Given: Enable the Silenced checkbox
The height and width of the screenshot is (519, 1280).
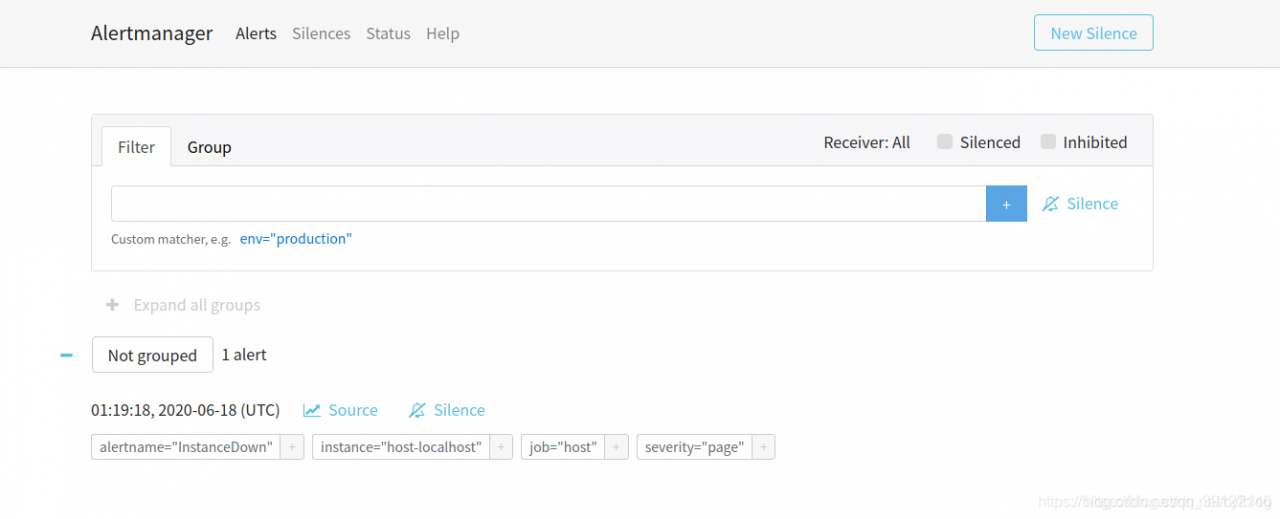Looking at the screenshot, I should click(945, 142).
